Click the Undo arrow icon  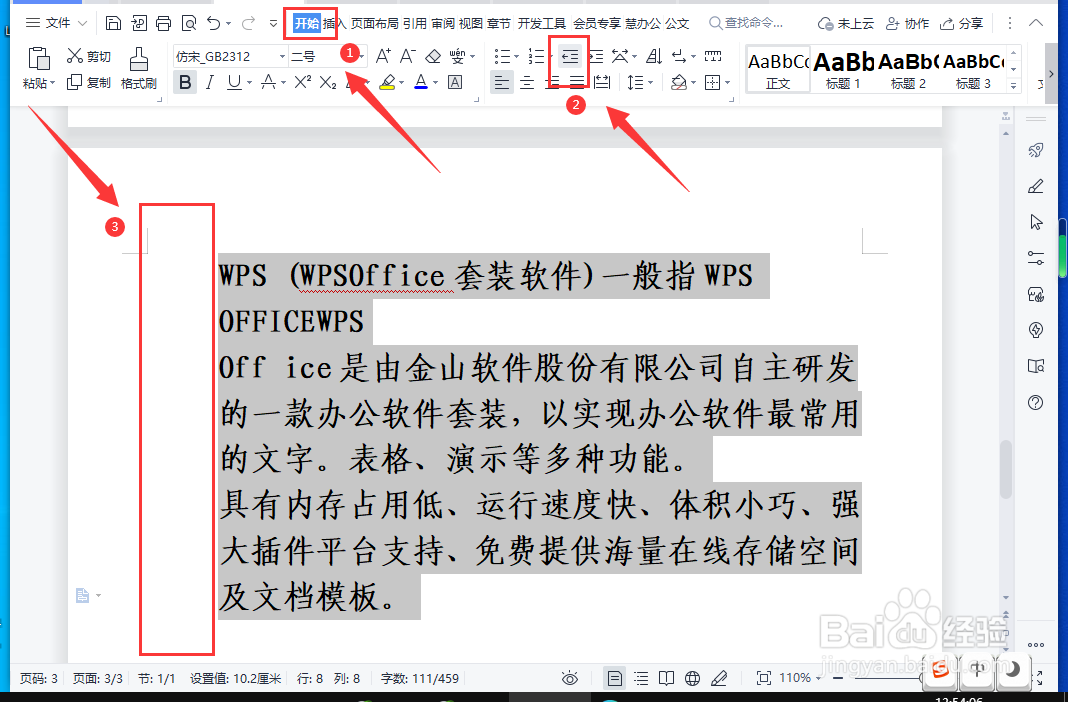tap(214, 24)
